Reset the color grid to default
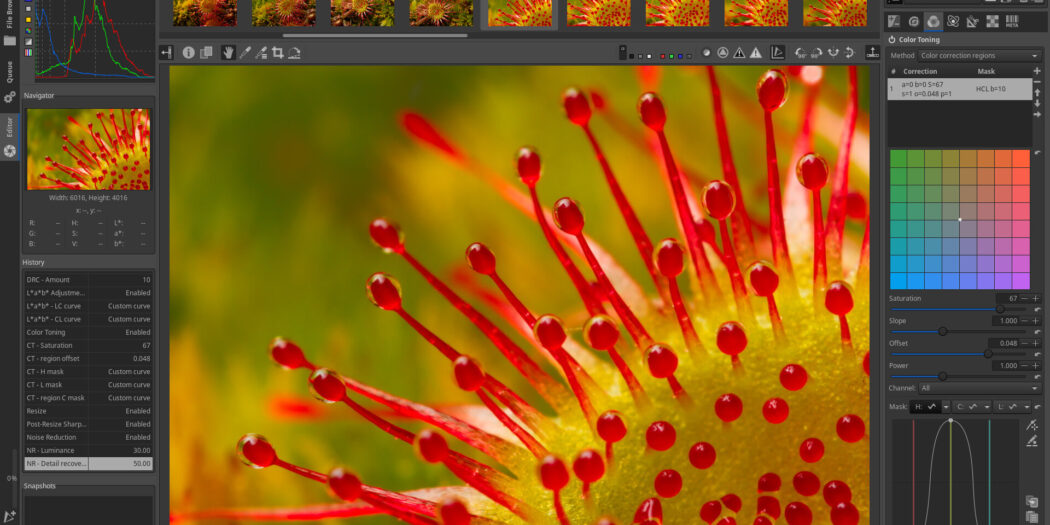The image size is (1050, 525). 1037,153
